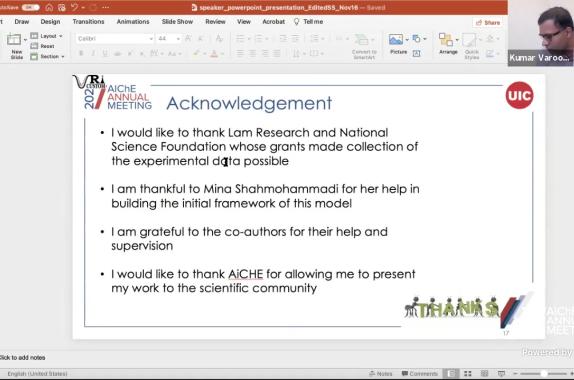The width and height of the screenshot is (574, 380).
Task: Click the Acknowledgement slide title
Action: [x=249, y=103]
